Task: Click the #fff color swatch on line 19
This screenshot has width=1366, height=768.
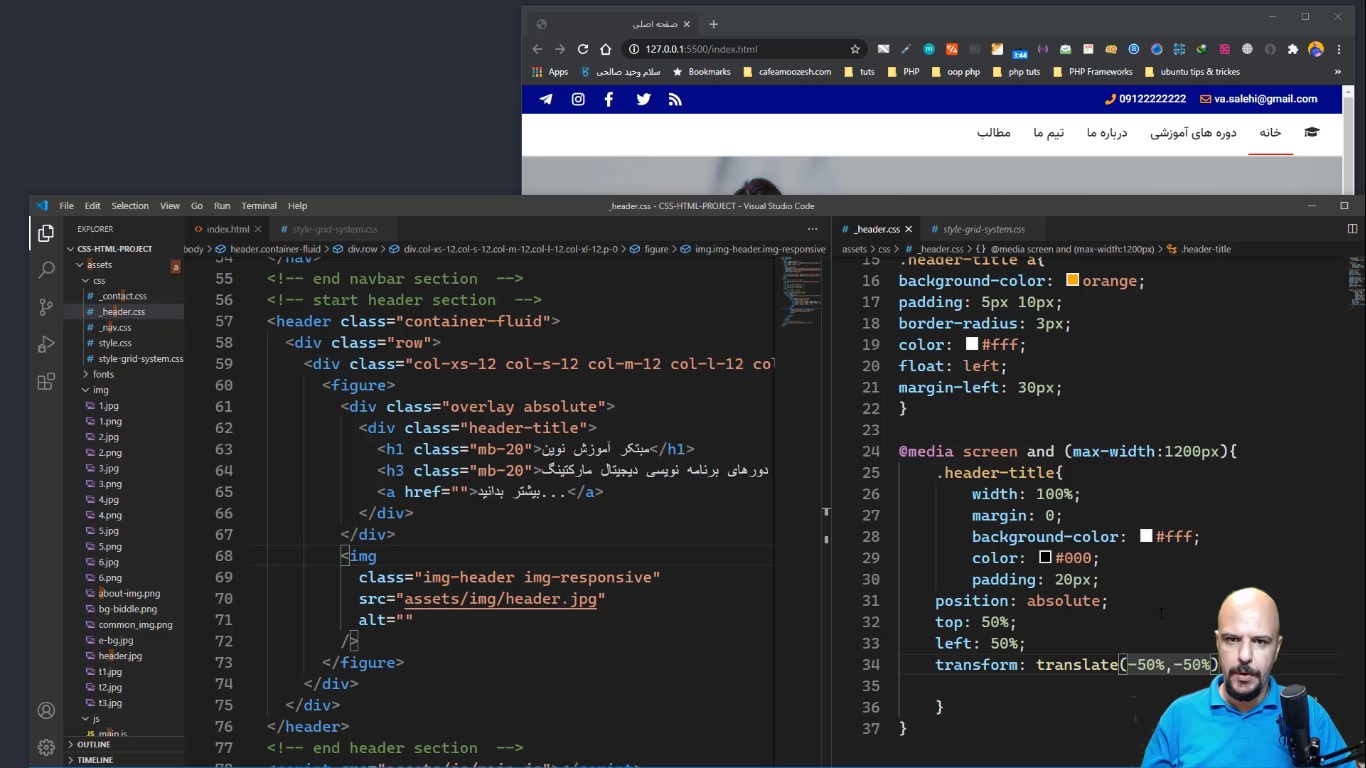Action: click(x=971, y=344)
